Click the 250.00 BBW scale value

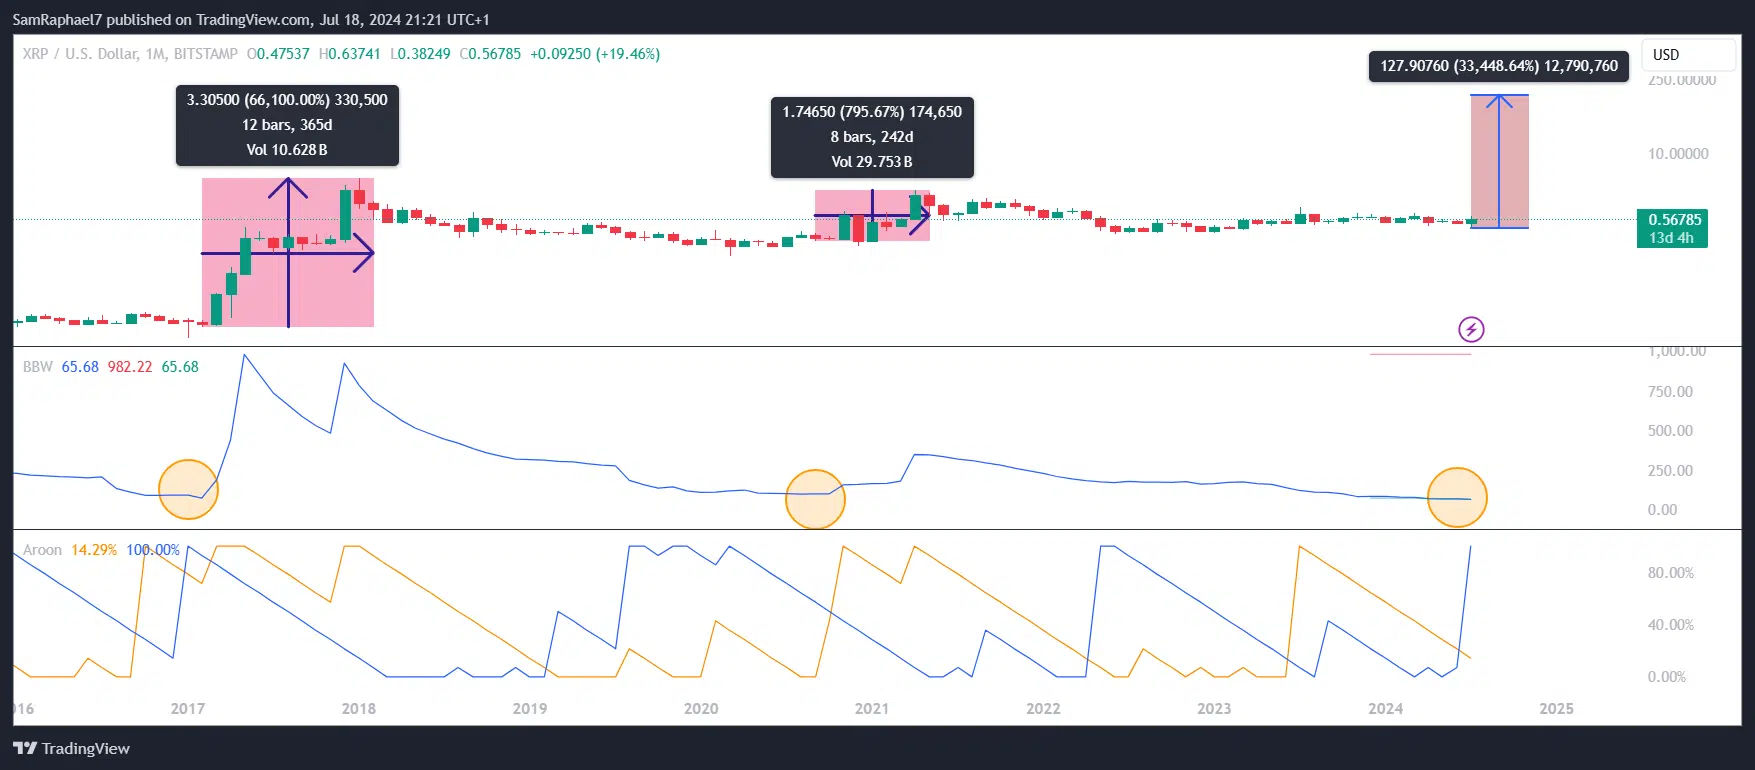coord(1670,471)
